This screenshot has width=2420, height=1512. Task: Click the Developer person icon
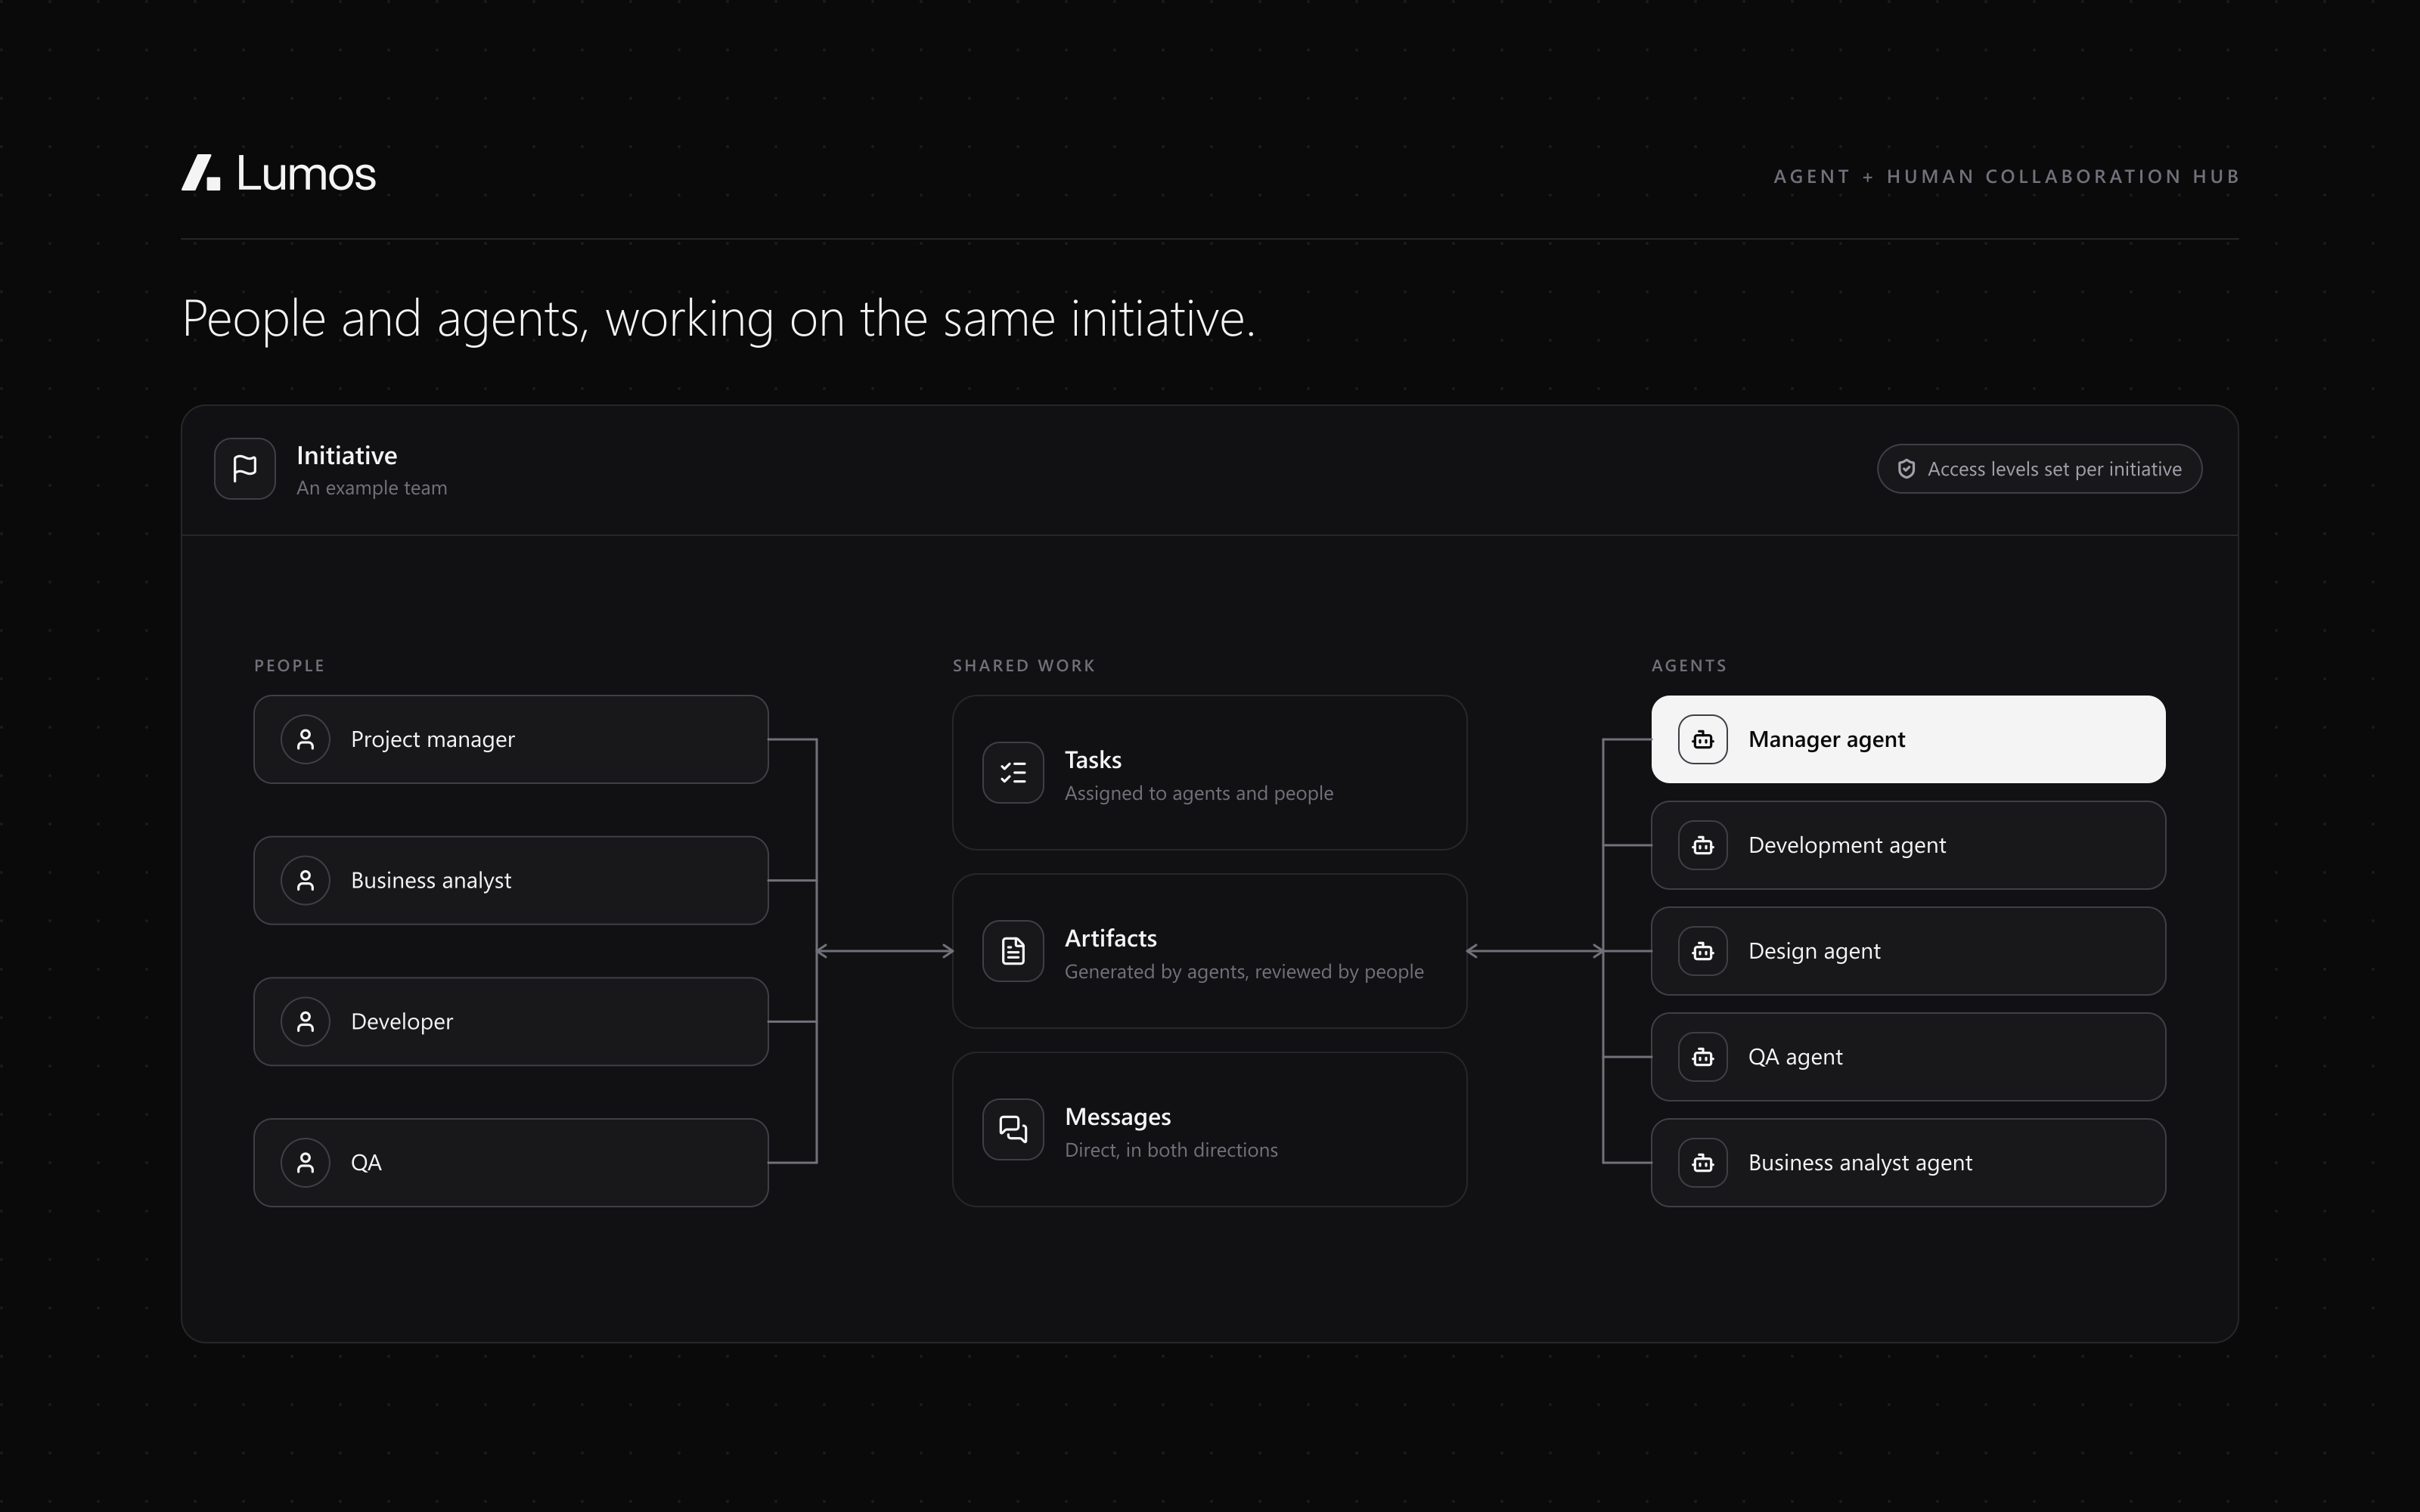click(306, 1022)
